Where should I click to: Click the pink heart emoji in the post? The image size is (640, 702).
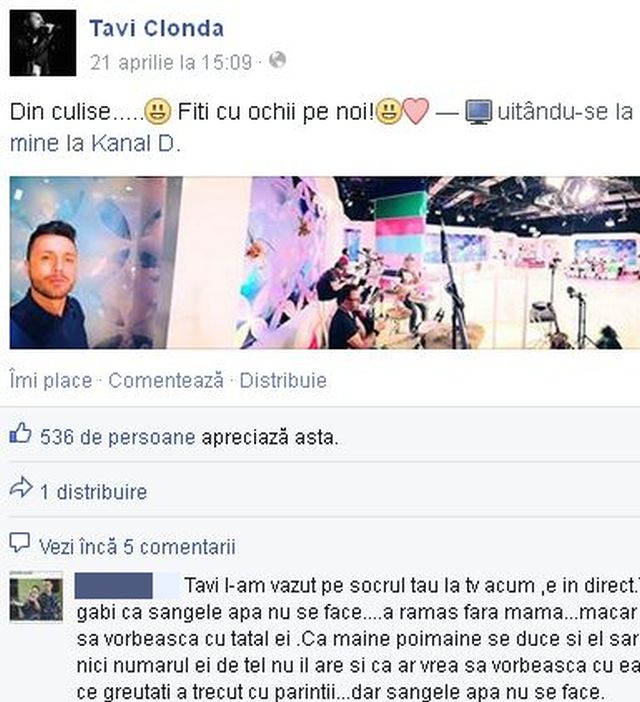pyautogui.click(x=416, y=111)
